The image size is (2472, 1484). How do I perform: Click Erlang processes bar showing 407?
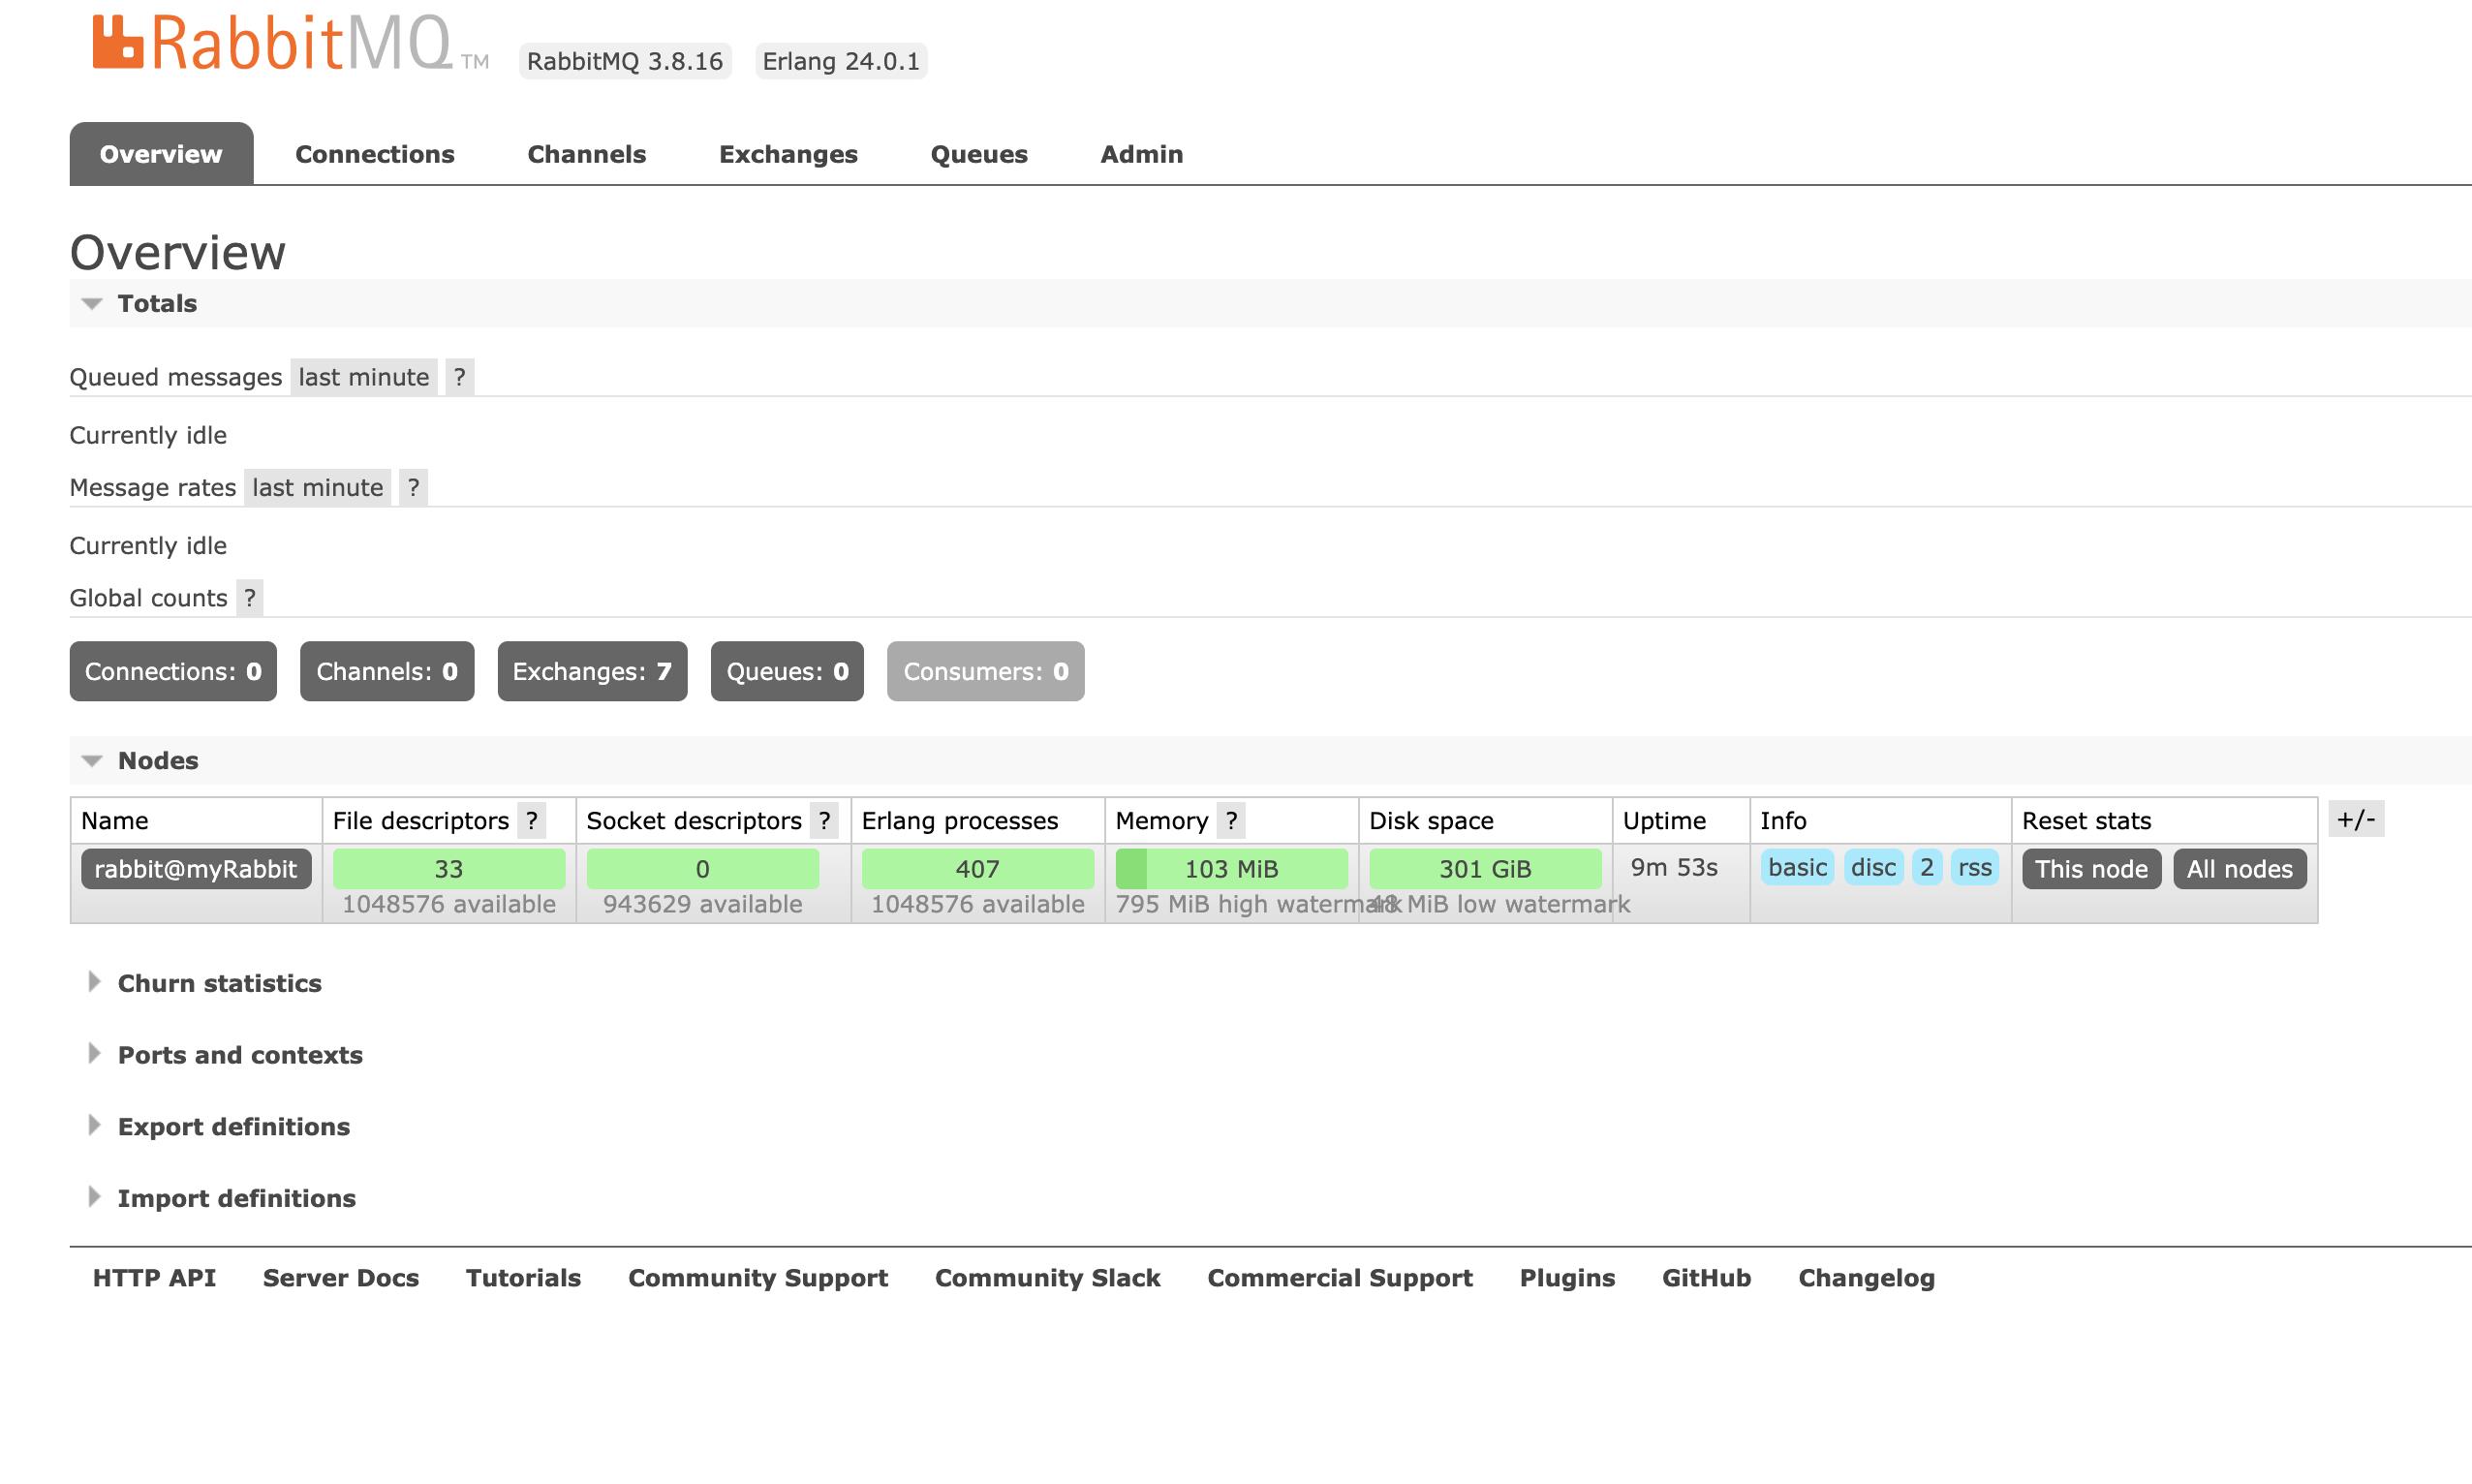point(978,869)
